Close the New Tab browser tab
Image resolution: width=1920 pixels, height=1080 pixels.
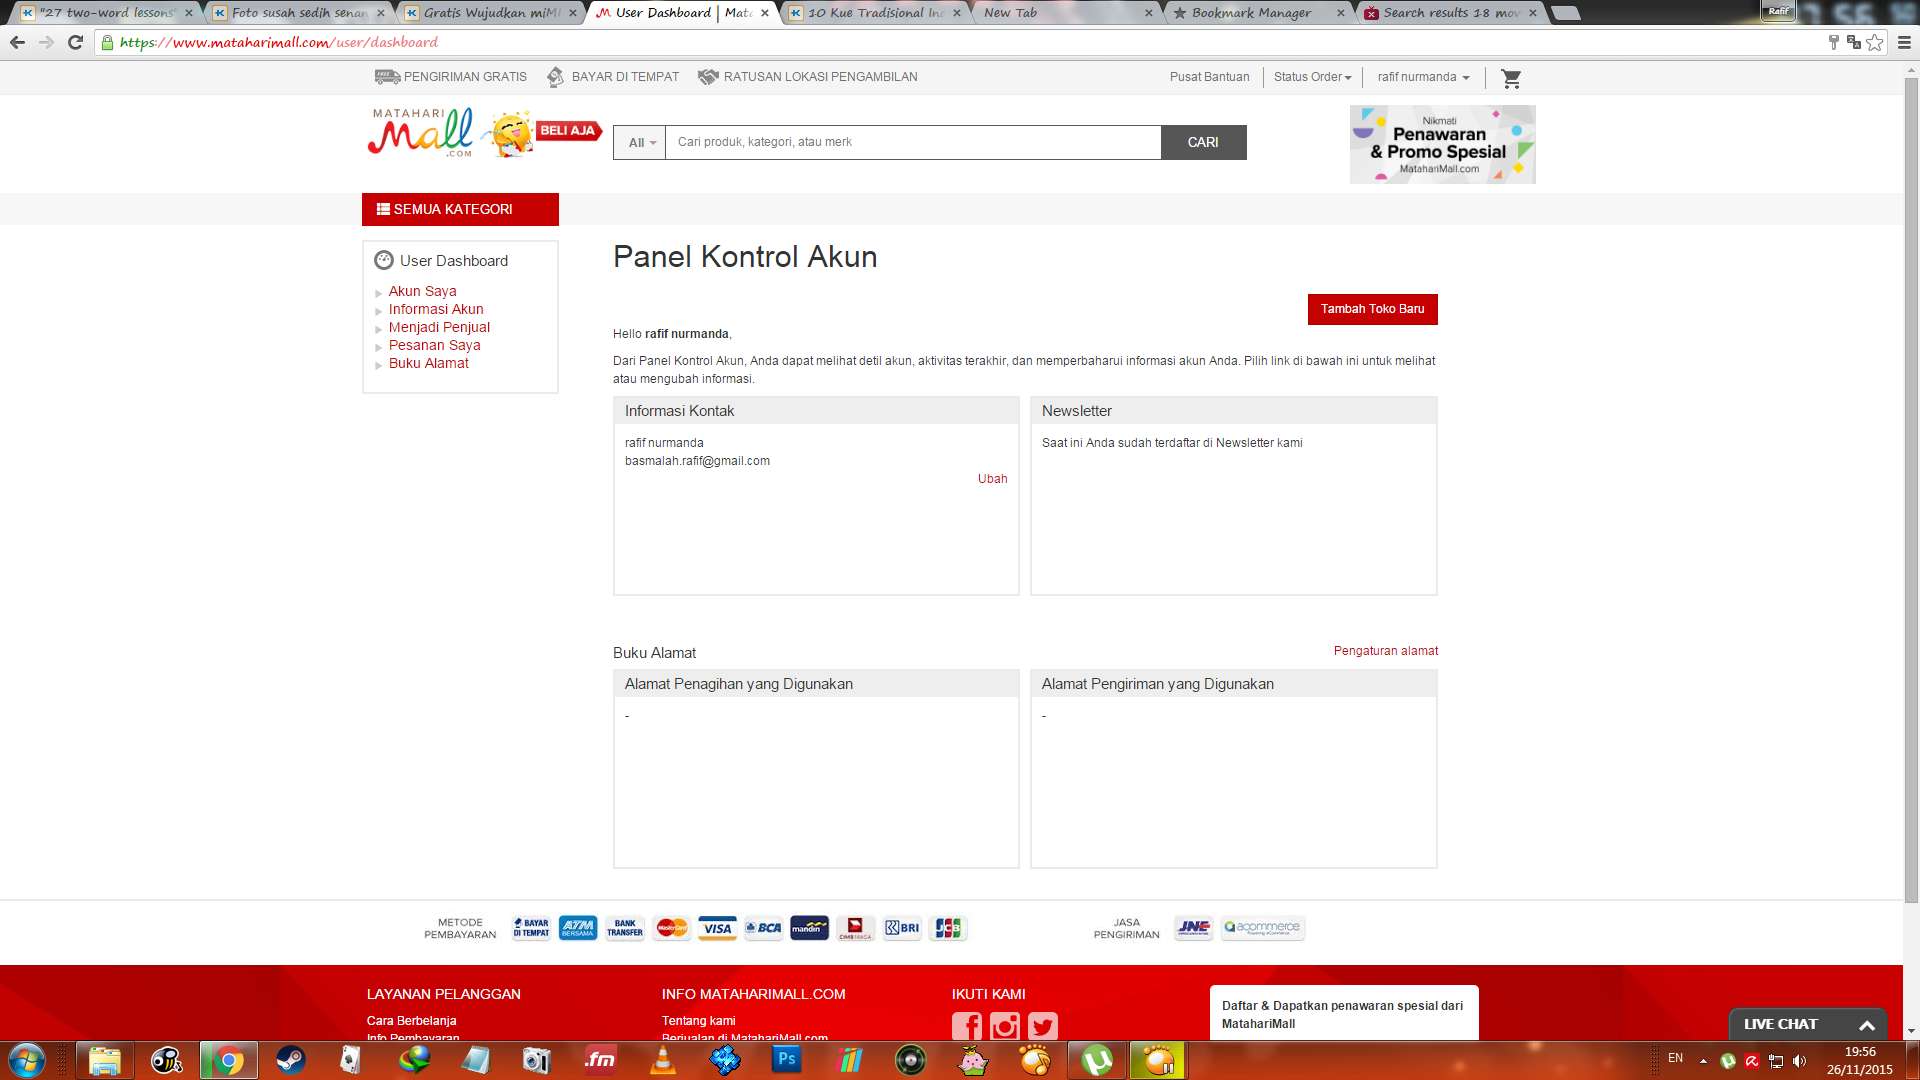[x=1148, y=13]
